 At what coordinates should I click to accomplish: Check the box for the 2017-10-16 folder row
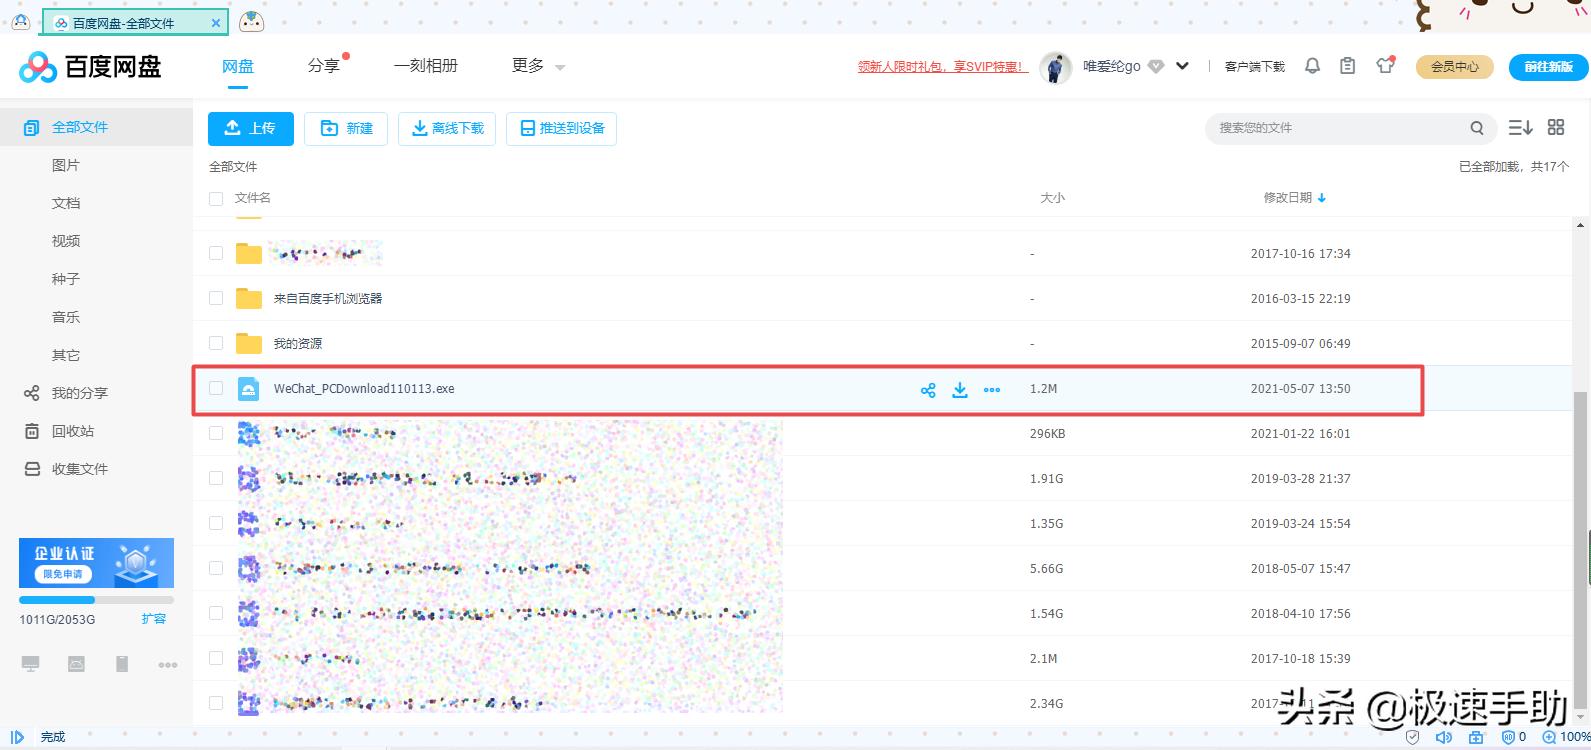[x=215, y=253]
